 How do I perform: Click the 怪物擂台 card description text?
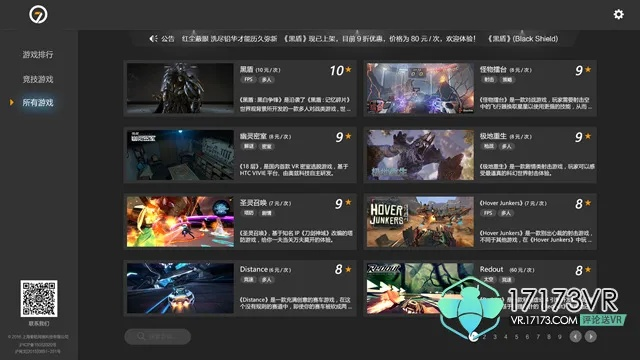click(x=536, y=103)
